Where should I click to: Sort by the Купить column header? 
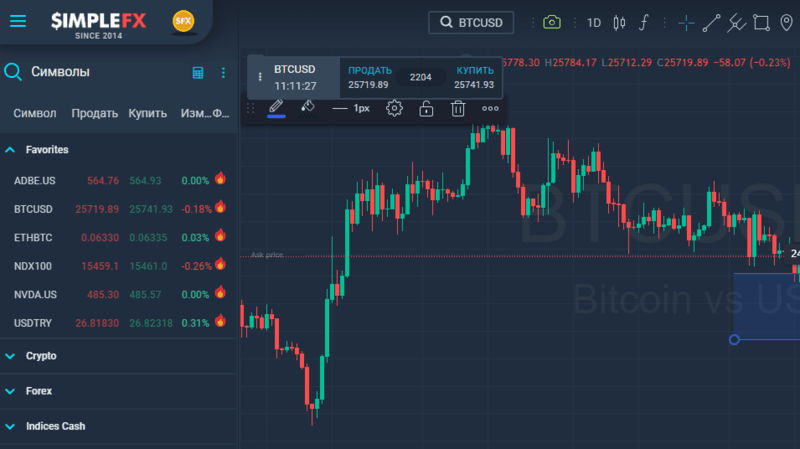[147, 113]
